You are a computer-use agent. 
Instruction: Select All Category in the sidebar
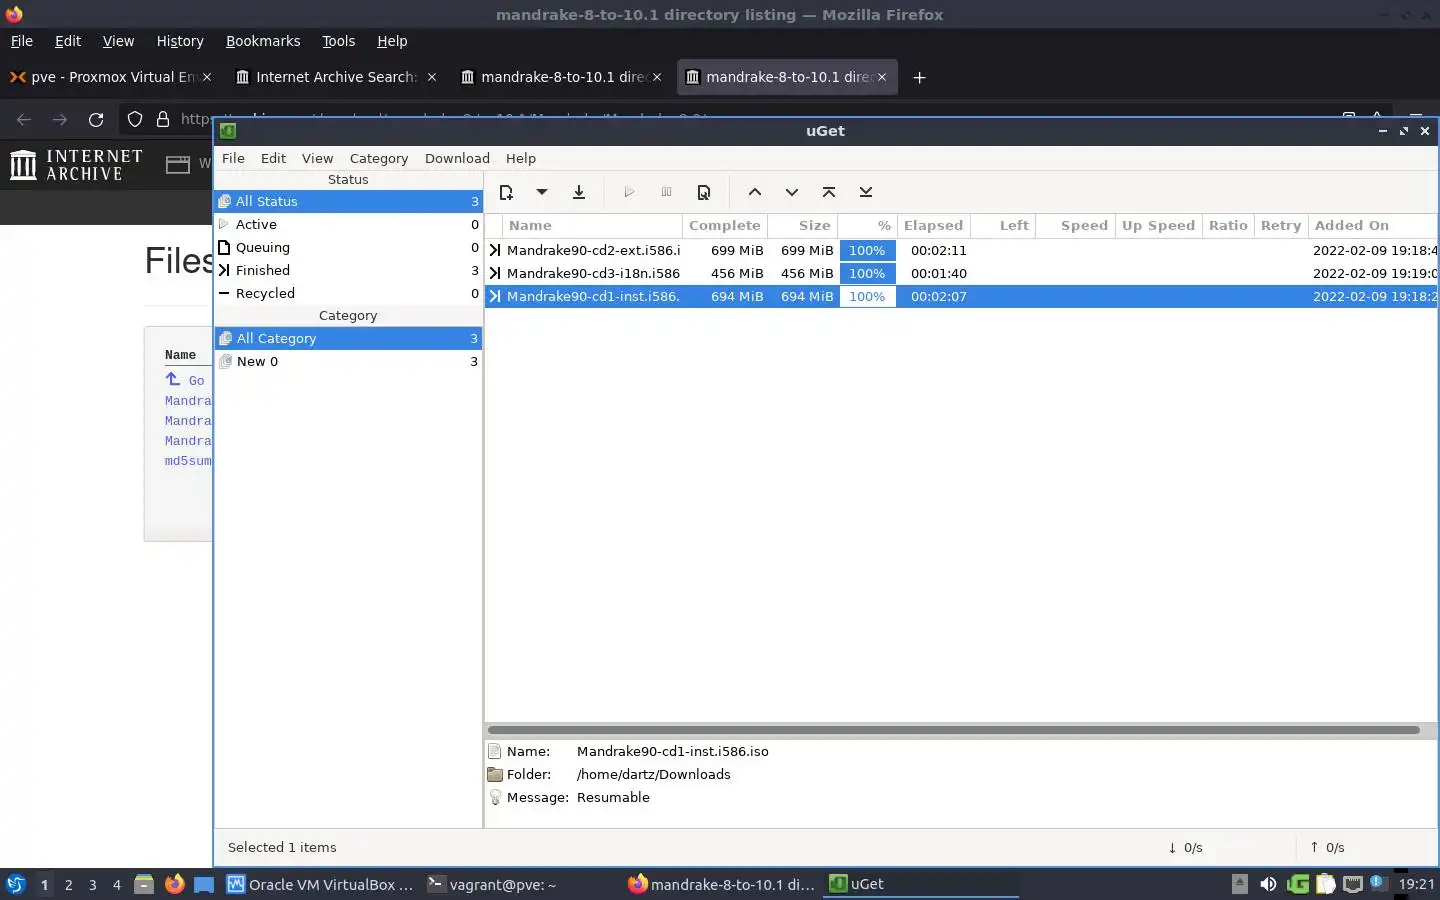point(348,338)
